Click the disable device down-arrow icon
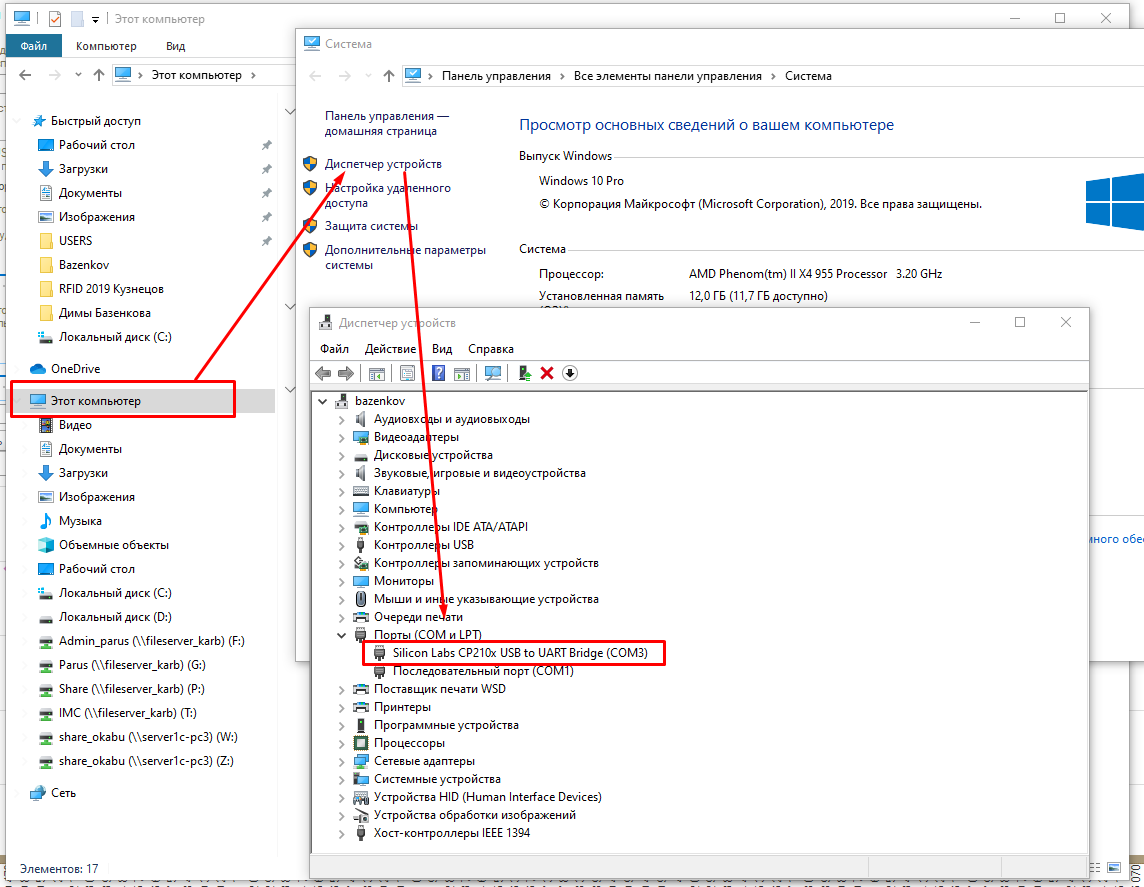The height and width of the screenshot is (887, 1144). (570, 373)
